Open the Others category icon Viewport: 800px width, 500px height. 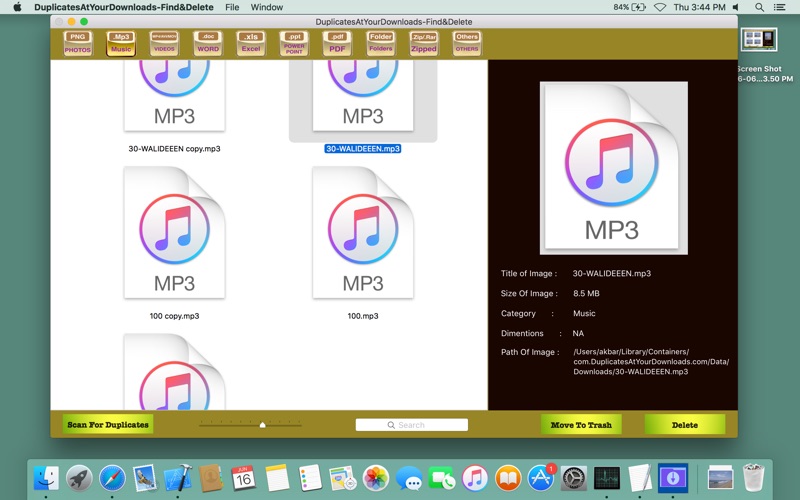467,43
